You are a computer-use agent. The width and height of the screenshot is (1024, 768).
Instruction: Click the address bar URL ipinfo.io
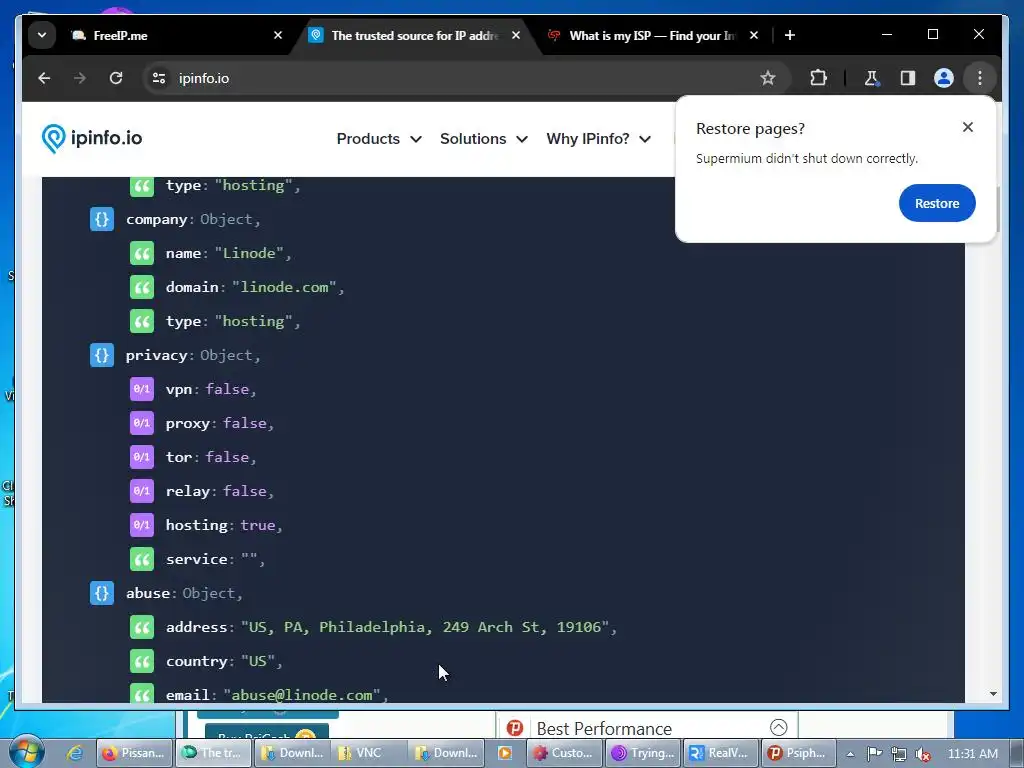pos(204,78)
